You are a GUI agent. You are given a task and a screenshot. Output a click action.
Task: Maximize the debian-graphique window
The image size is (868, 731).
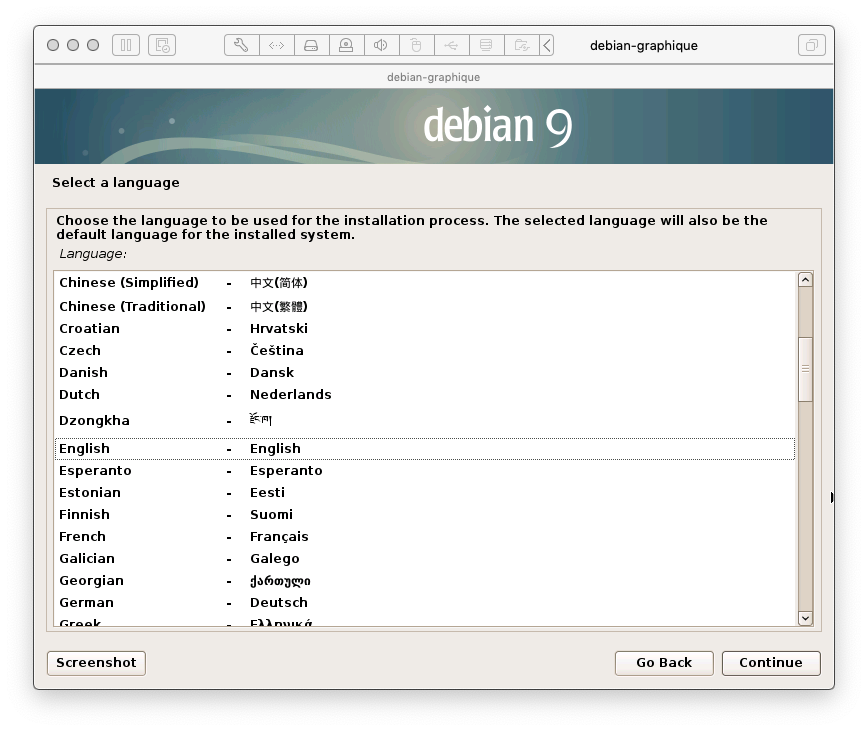point(93,45)
